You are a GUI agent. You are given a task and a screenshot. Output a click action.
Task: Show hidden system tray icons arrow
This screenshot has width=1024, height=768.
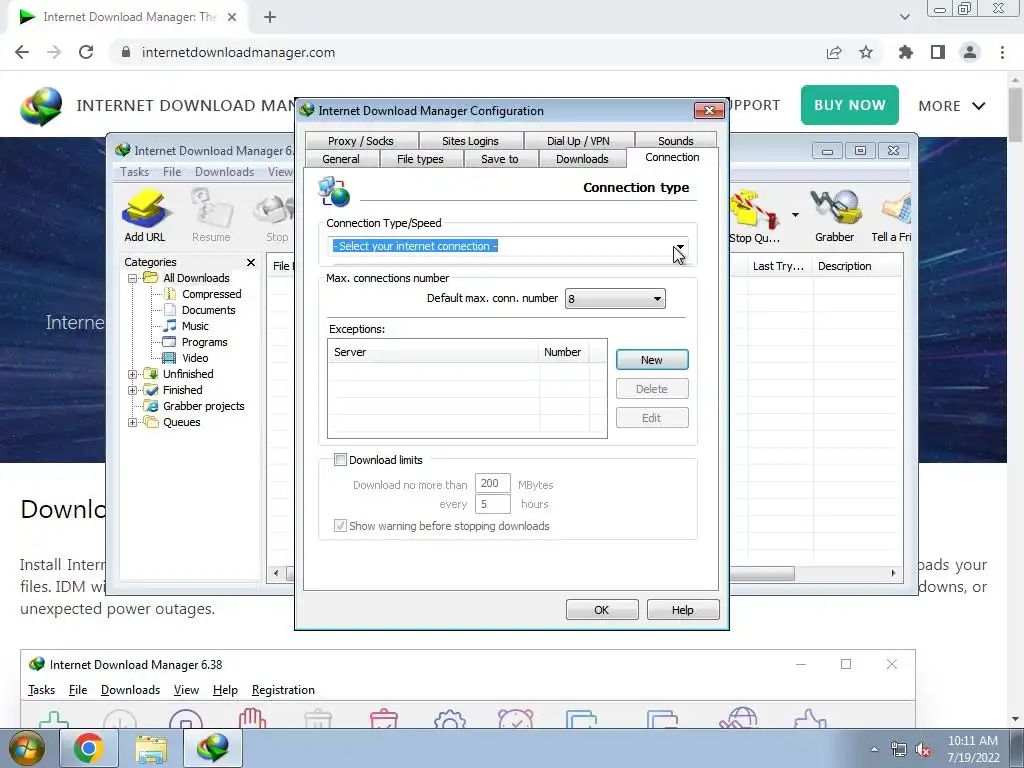pos(874,750)
